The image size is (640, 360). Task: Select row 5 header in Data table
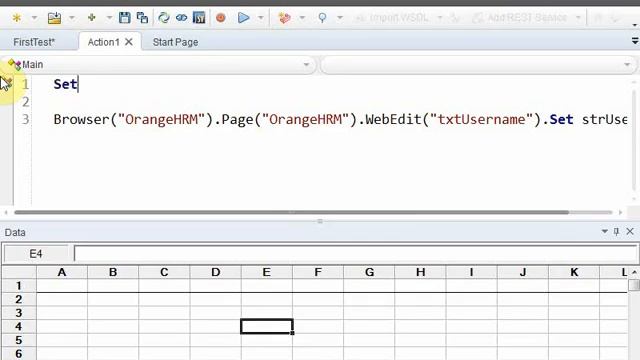pos(19,340)
